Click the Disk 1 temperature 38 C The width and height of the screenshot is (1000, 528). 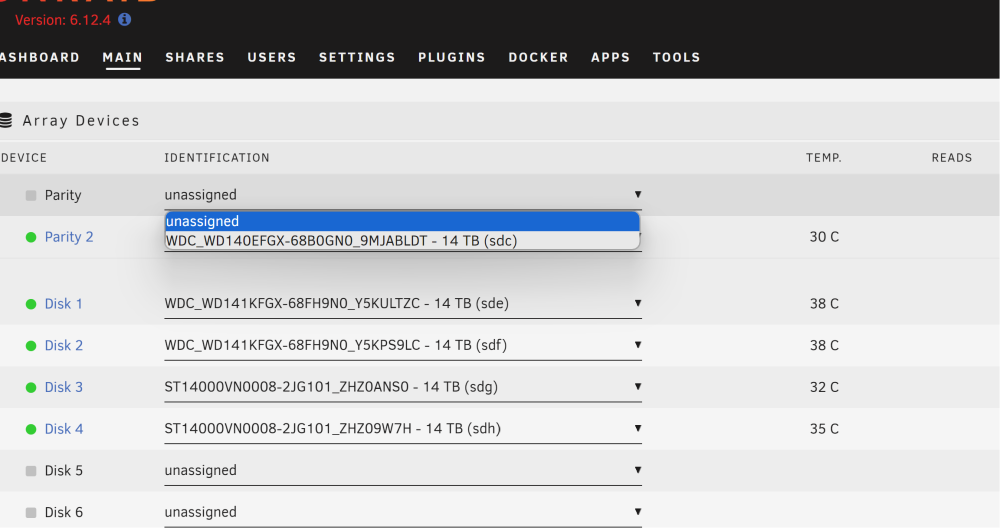824,304
